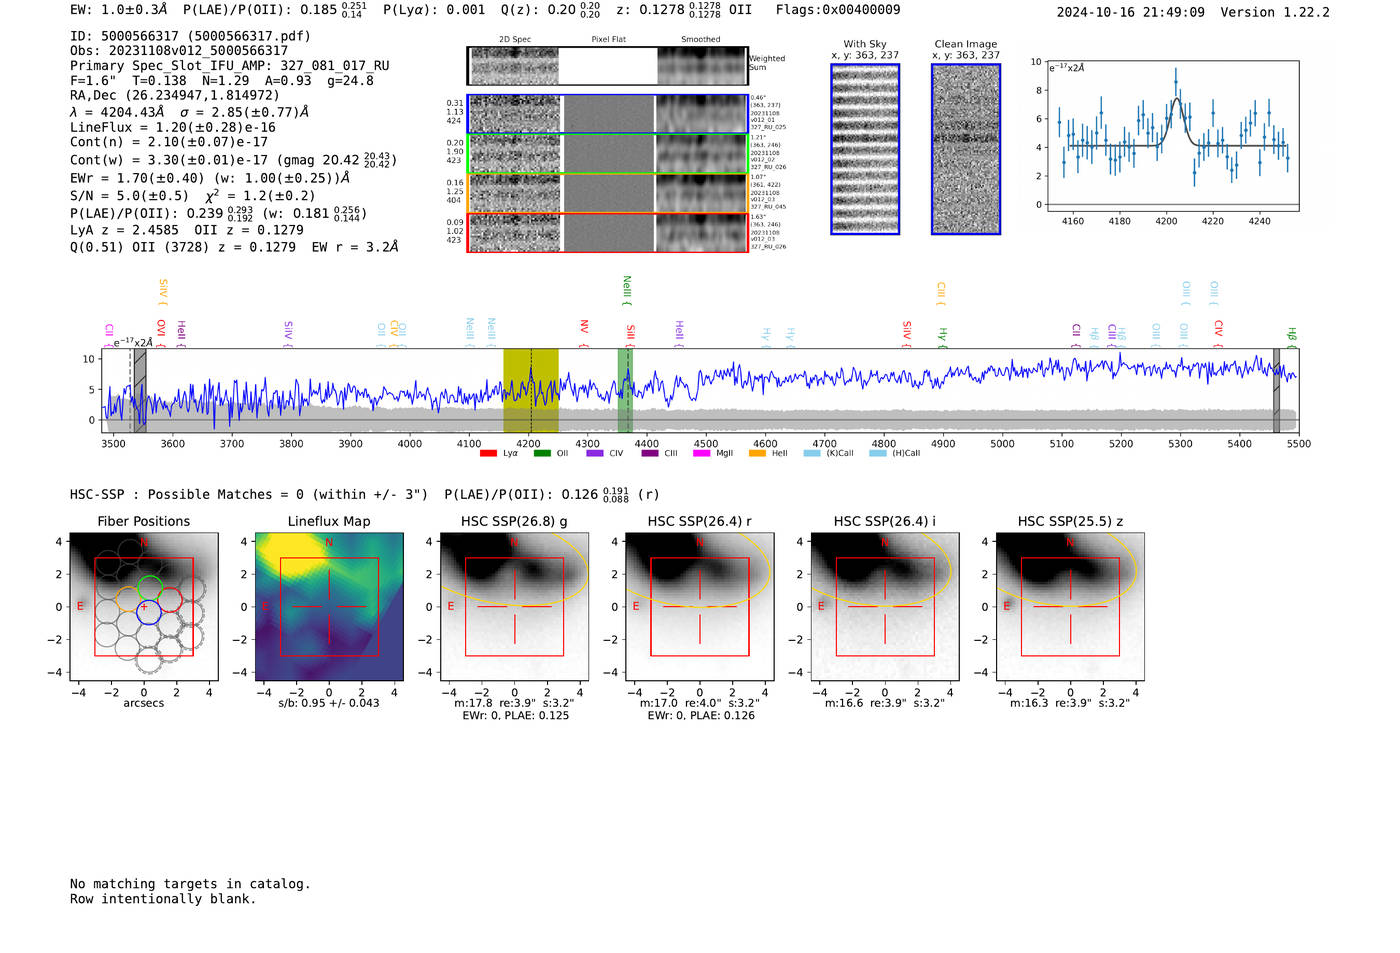Click the blue fiber circle in Fiber Positions
The height and width of the screenshot is (953, 1400).
[x=148, y=611]
